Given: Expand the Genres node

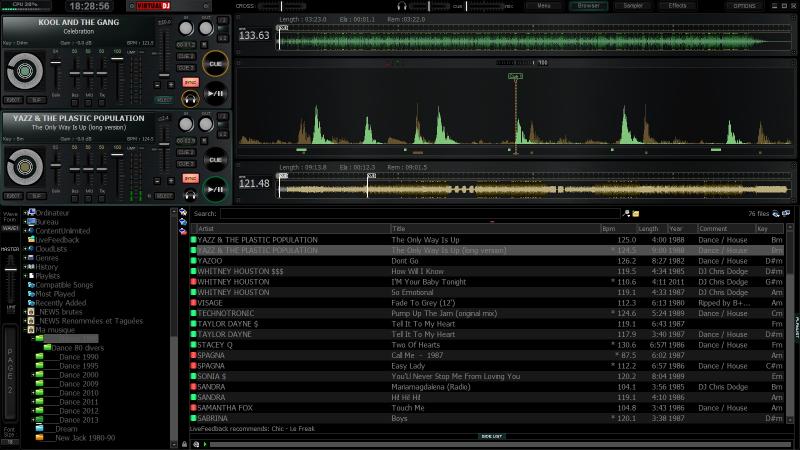Looking at the screenshot, I should tap(25, 258).
